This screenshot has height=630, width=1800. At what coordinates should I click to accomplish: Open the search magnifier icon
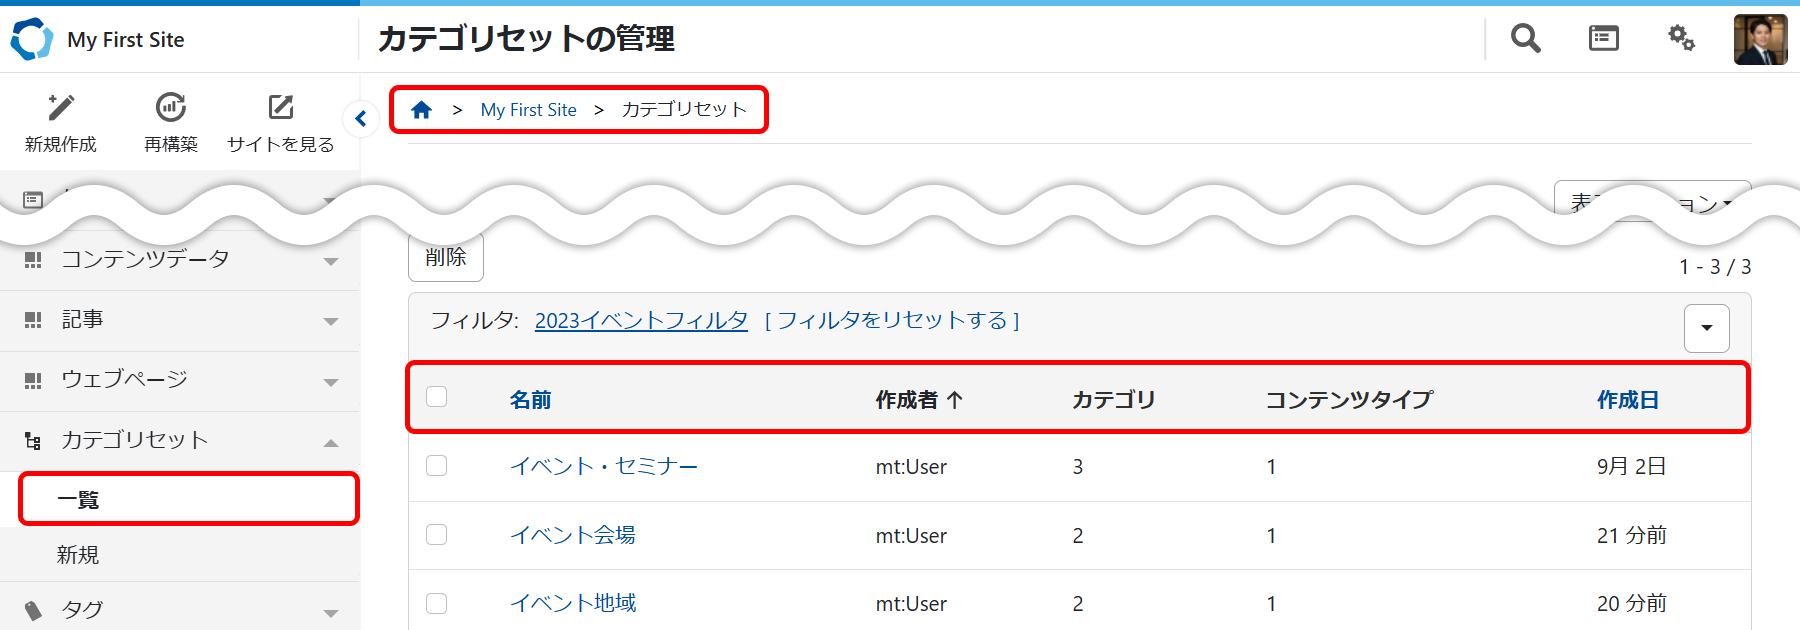click(x=1525, y=39)
